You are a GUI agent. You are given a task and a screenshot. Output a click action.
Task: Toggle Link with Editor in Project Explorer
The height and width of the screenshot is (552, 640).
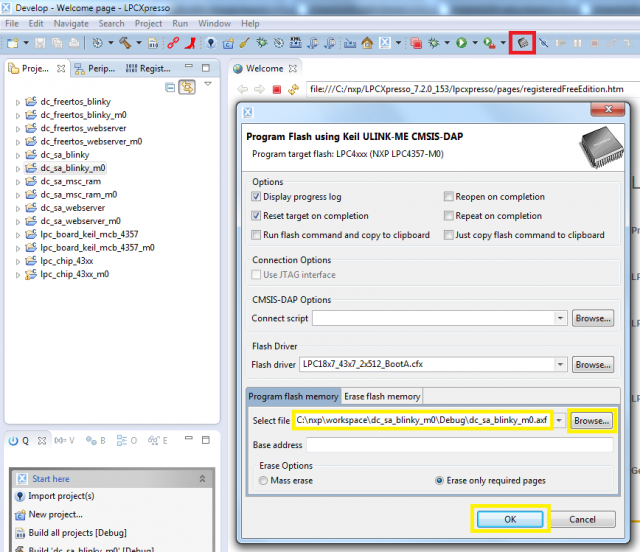[x=187, y=87]
